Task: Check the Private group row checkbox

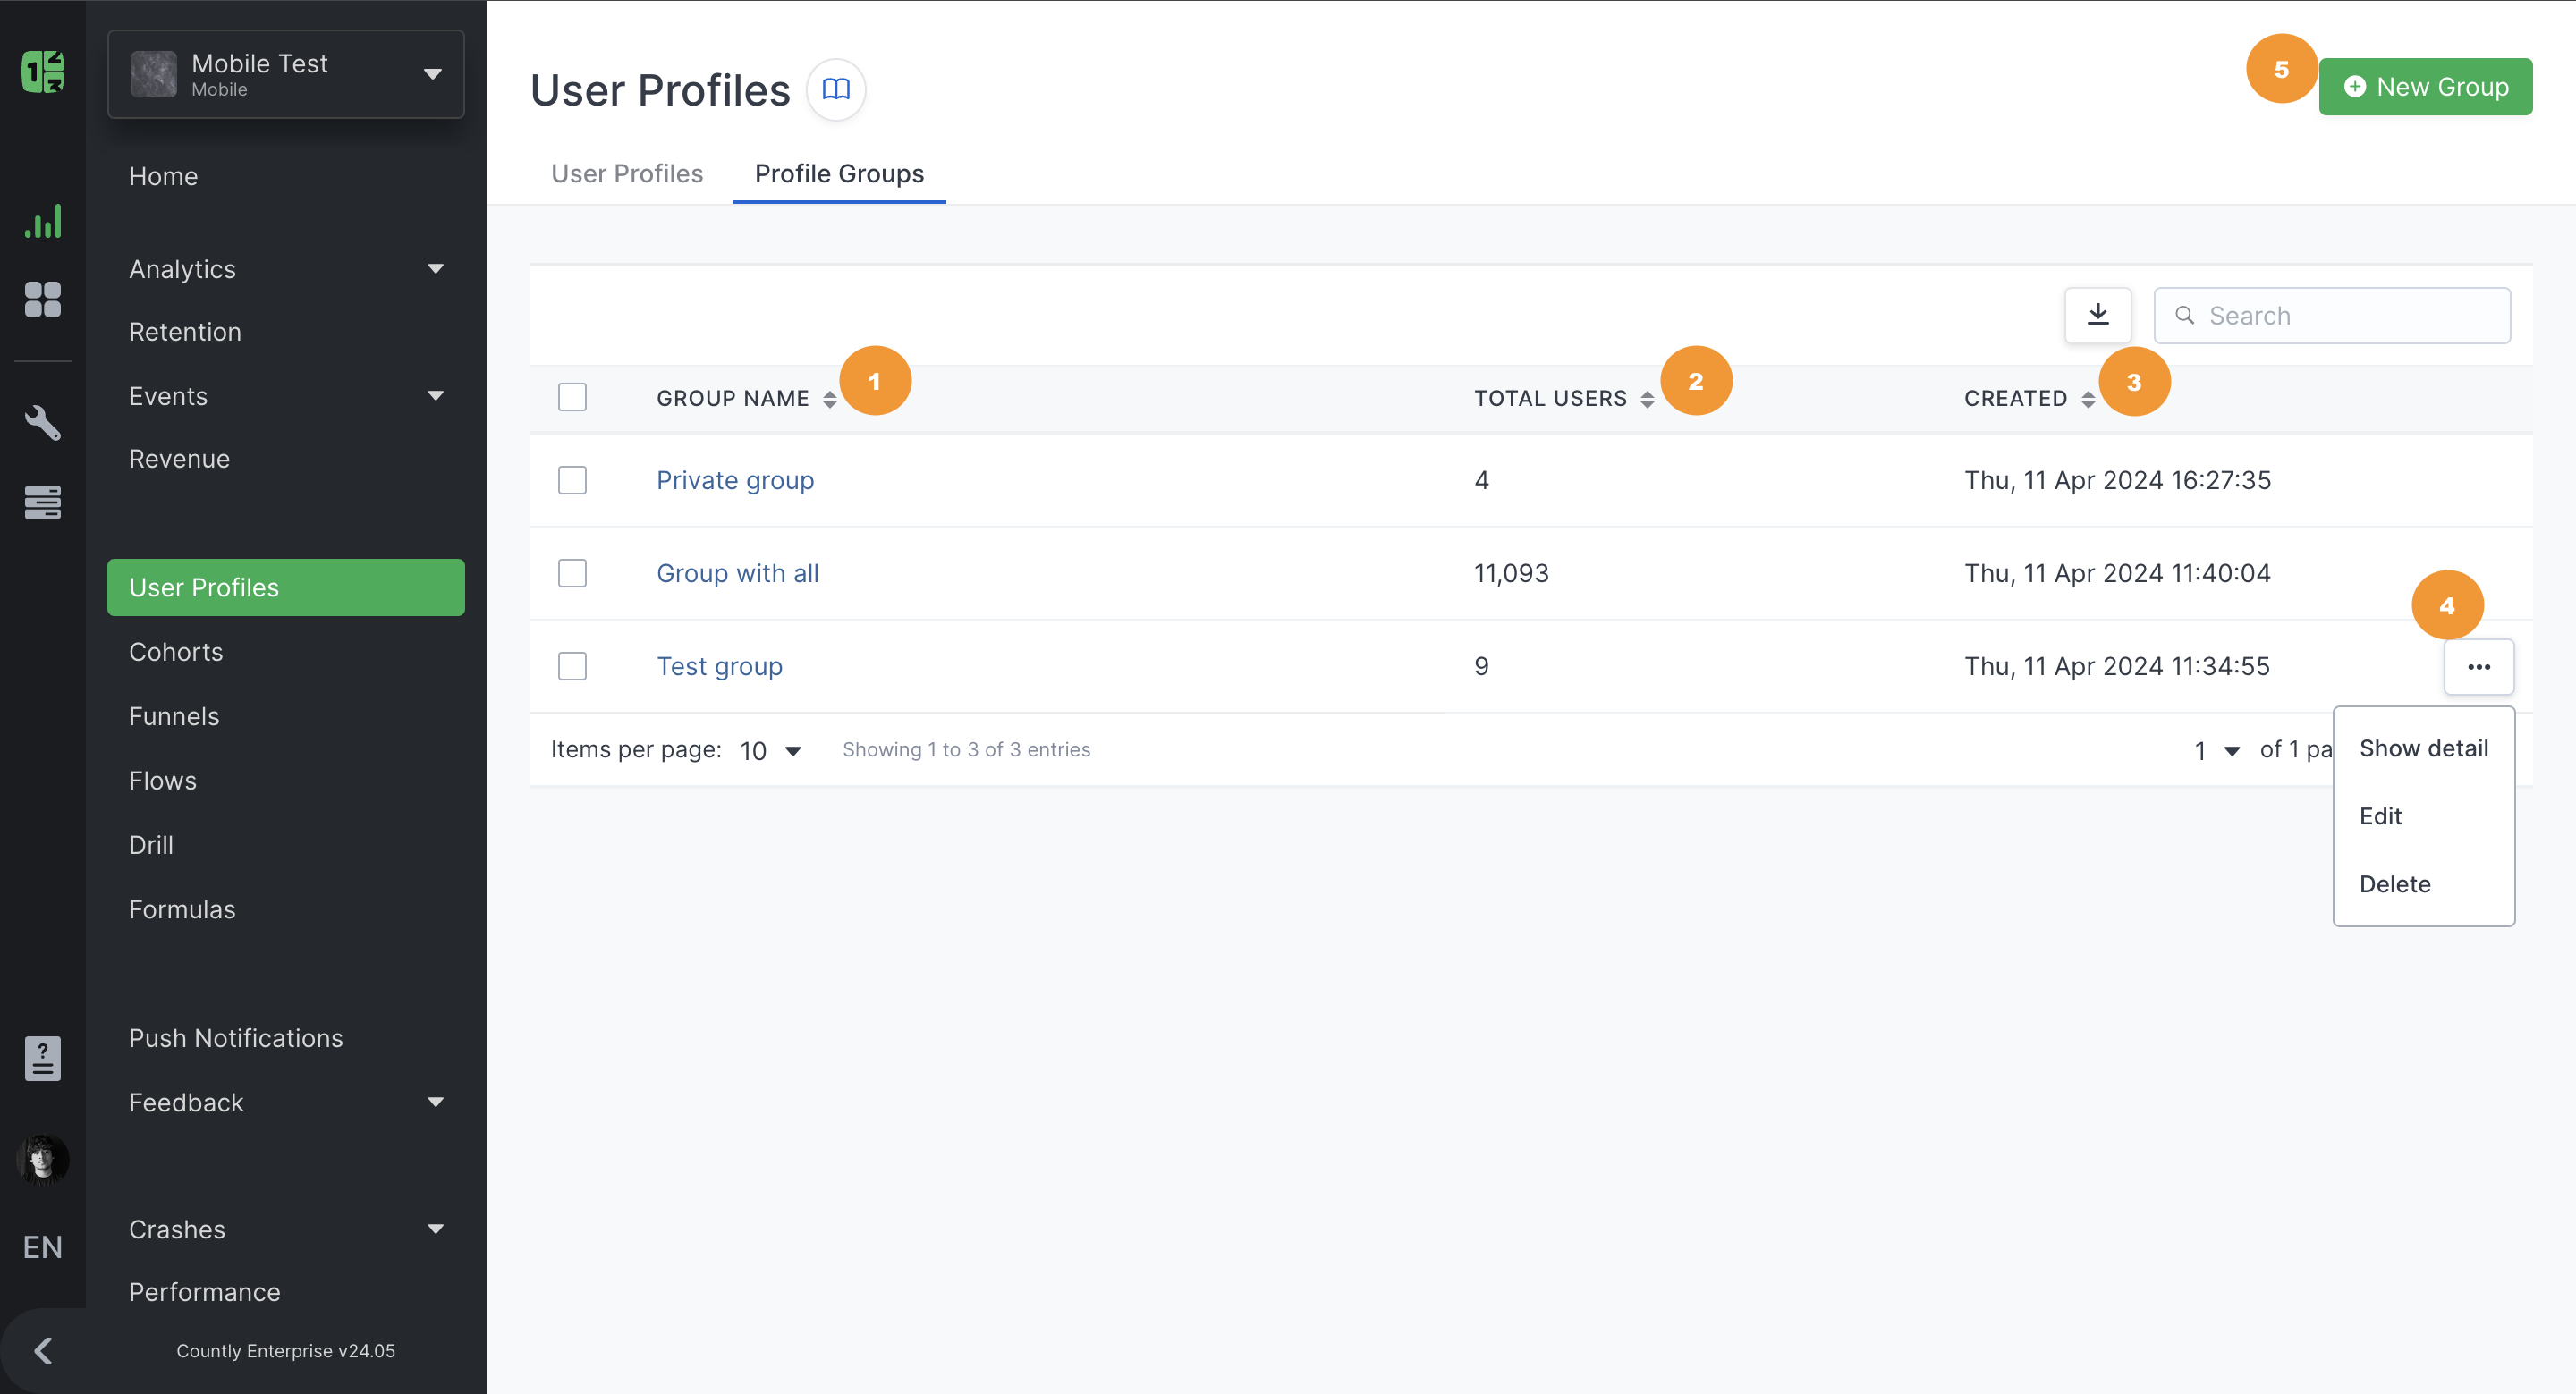Action: point(572,480)
